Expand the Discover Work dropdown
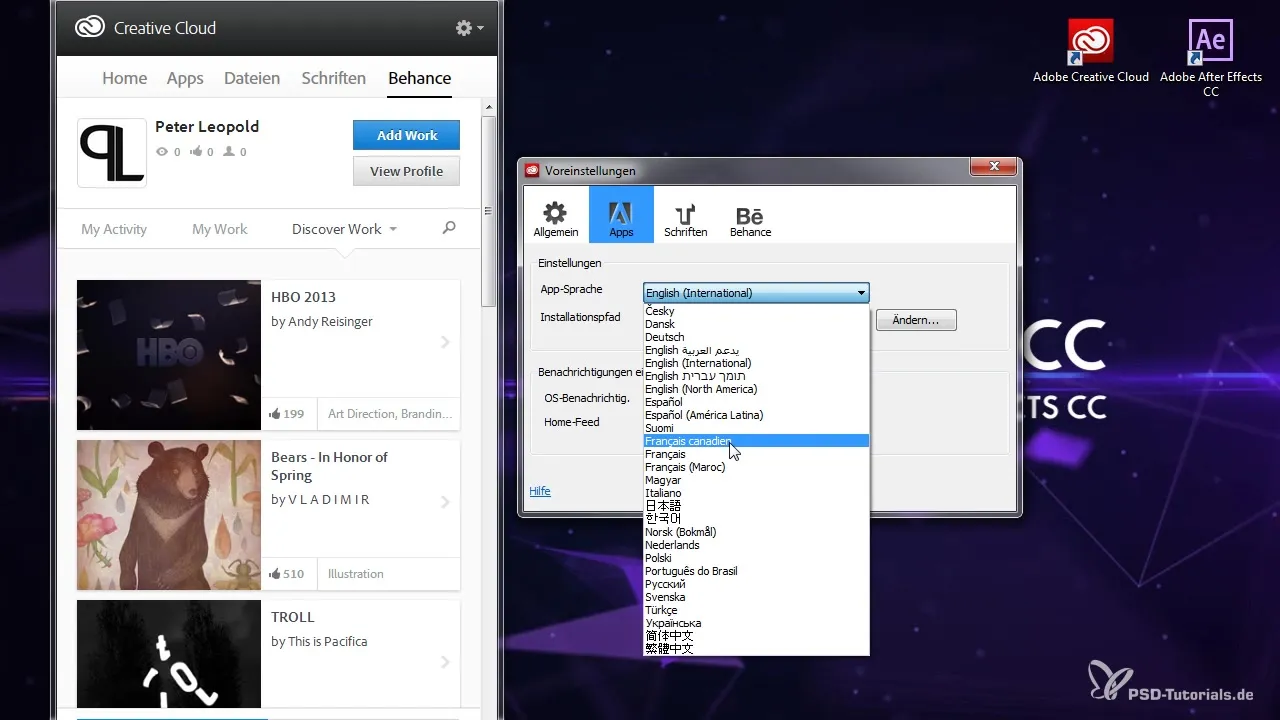The width and height of the screenshot is (1280, 720). coord(344,229)
